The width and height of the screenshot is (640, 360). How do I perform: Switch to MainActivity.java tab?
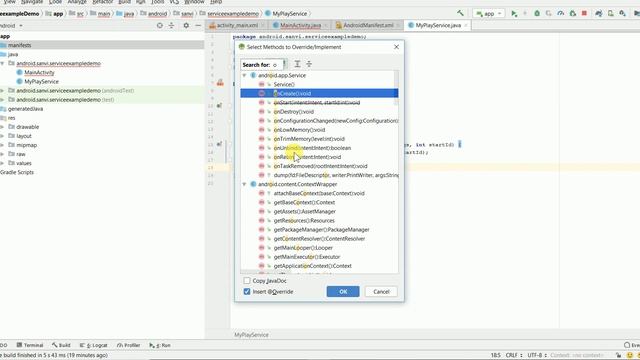point(300,25)
